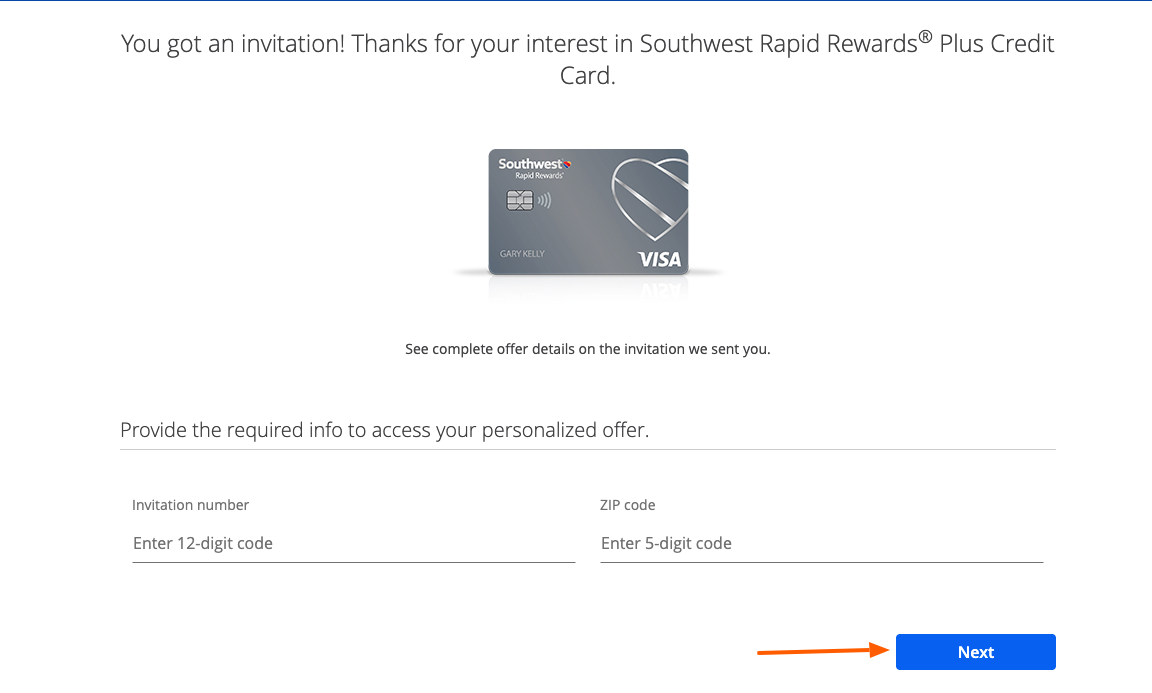Click the credit card image

588,213
